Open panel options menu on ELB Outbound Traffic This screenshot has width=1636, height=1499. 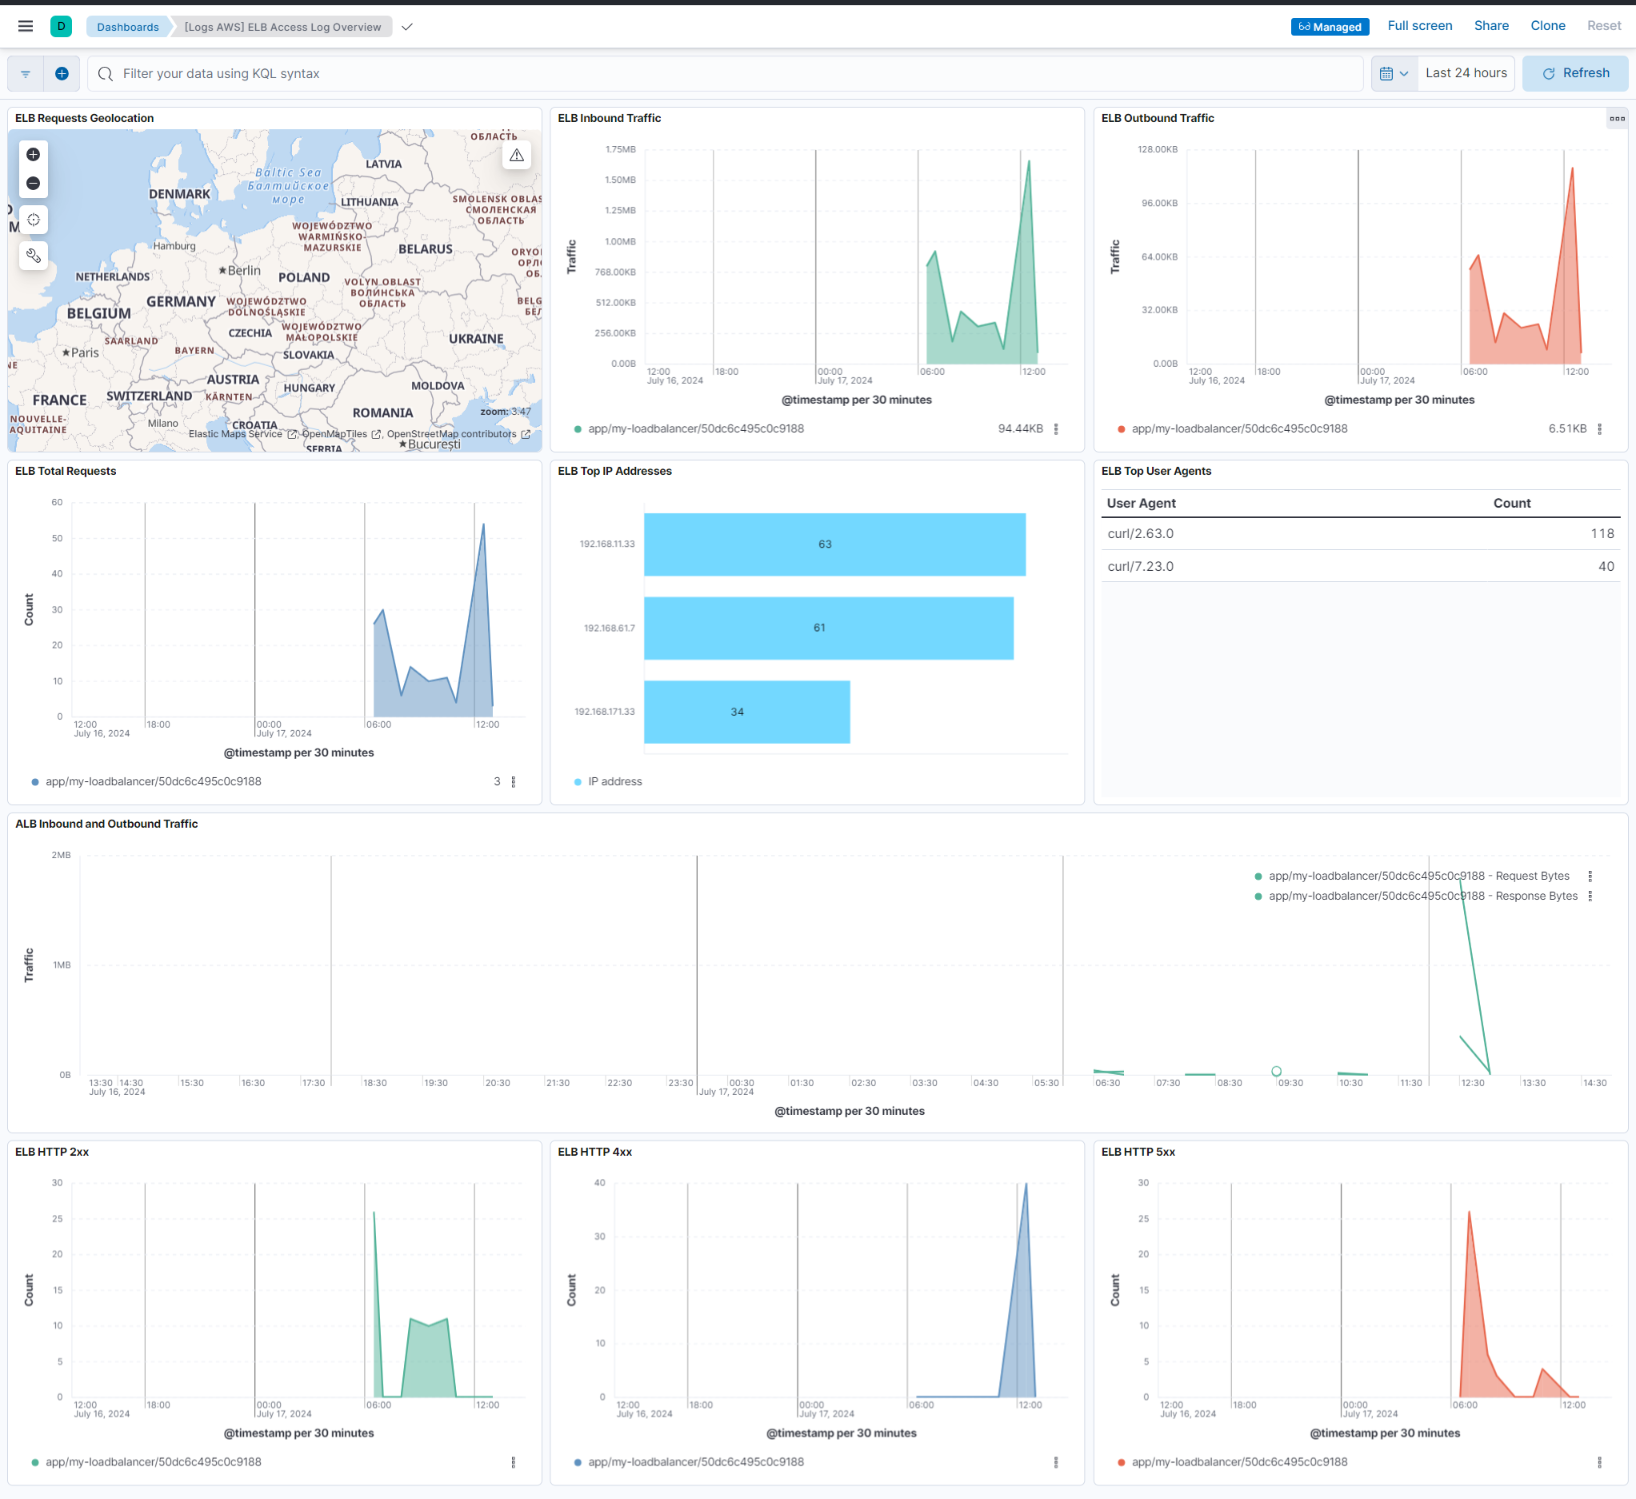tap(1616, 118)
